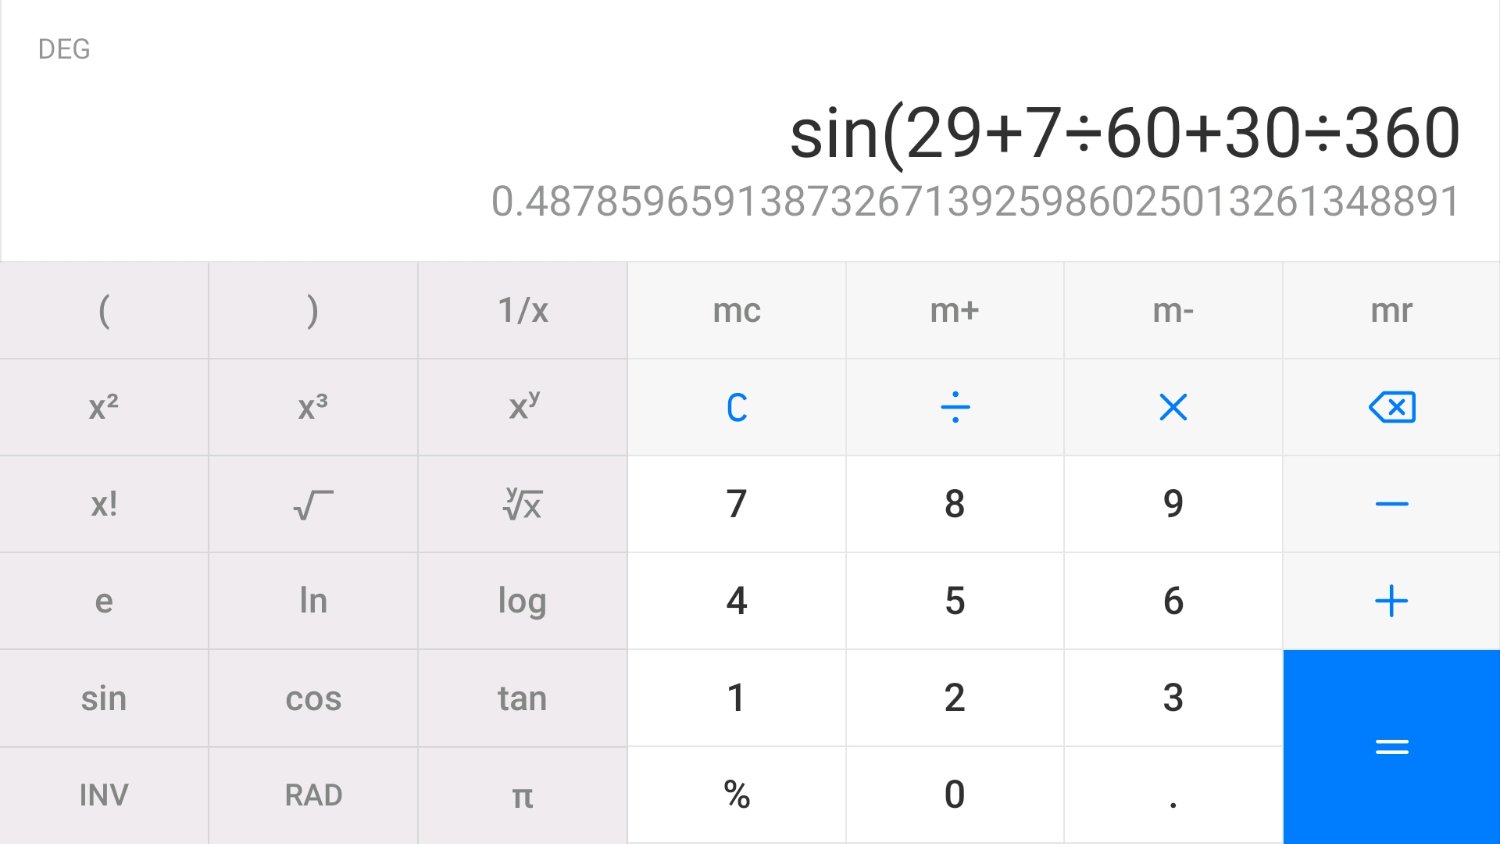Viewport: 1500px width, 844px height.
Task: Tap the backspace delete icon
Action: [1392, 407]
